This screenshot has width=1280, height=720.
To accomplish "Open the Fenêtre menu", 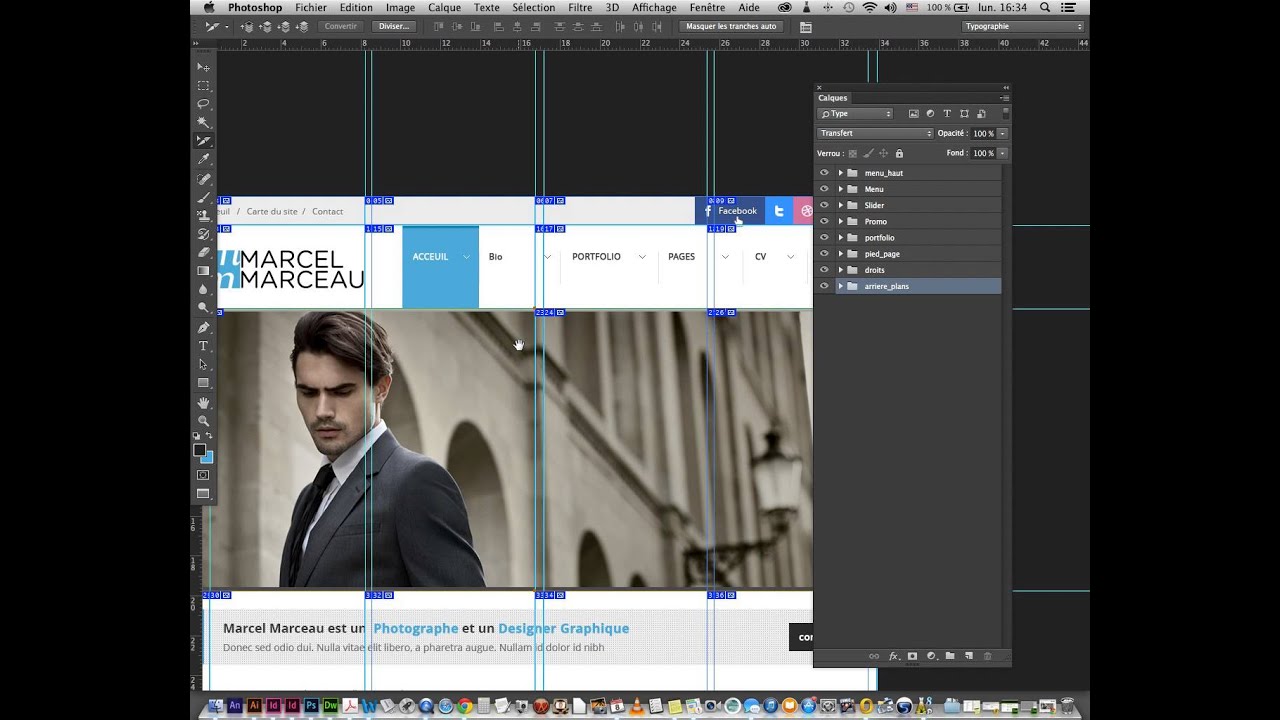I will [x=707, y=7].
